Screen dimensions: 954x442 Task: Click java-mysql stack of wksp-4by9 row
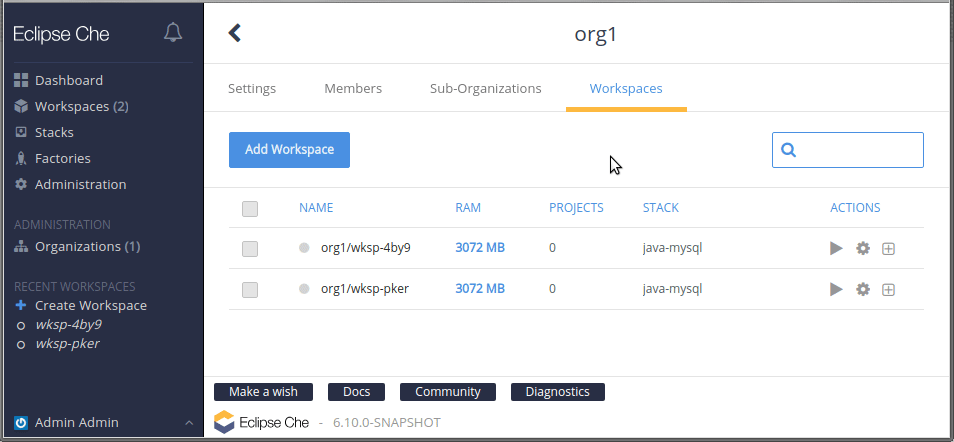(x=672, y=248)
